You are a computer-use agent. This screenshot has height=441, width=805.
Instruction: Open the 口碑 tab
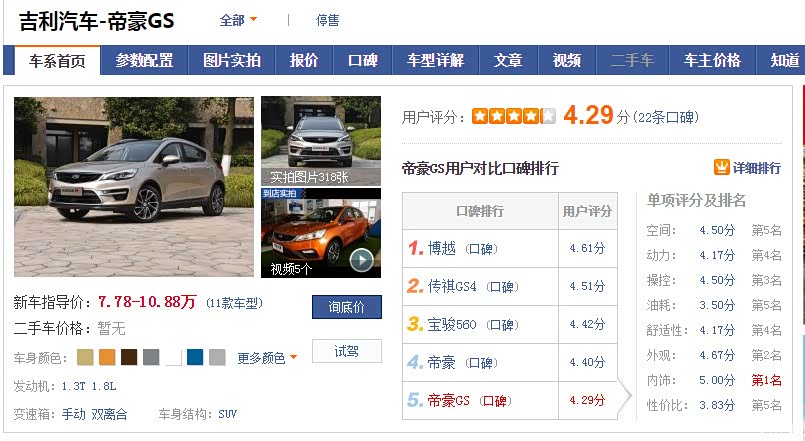[363, 61]
